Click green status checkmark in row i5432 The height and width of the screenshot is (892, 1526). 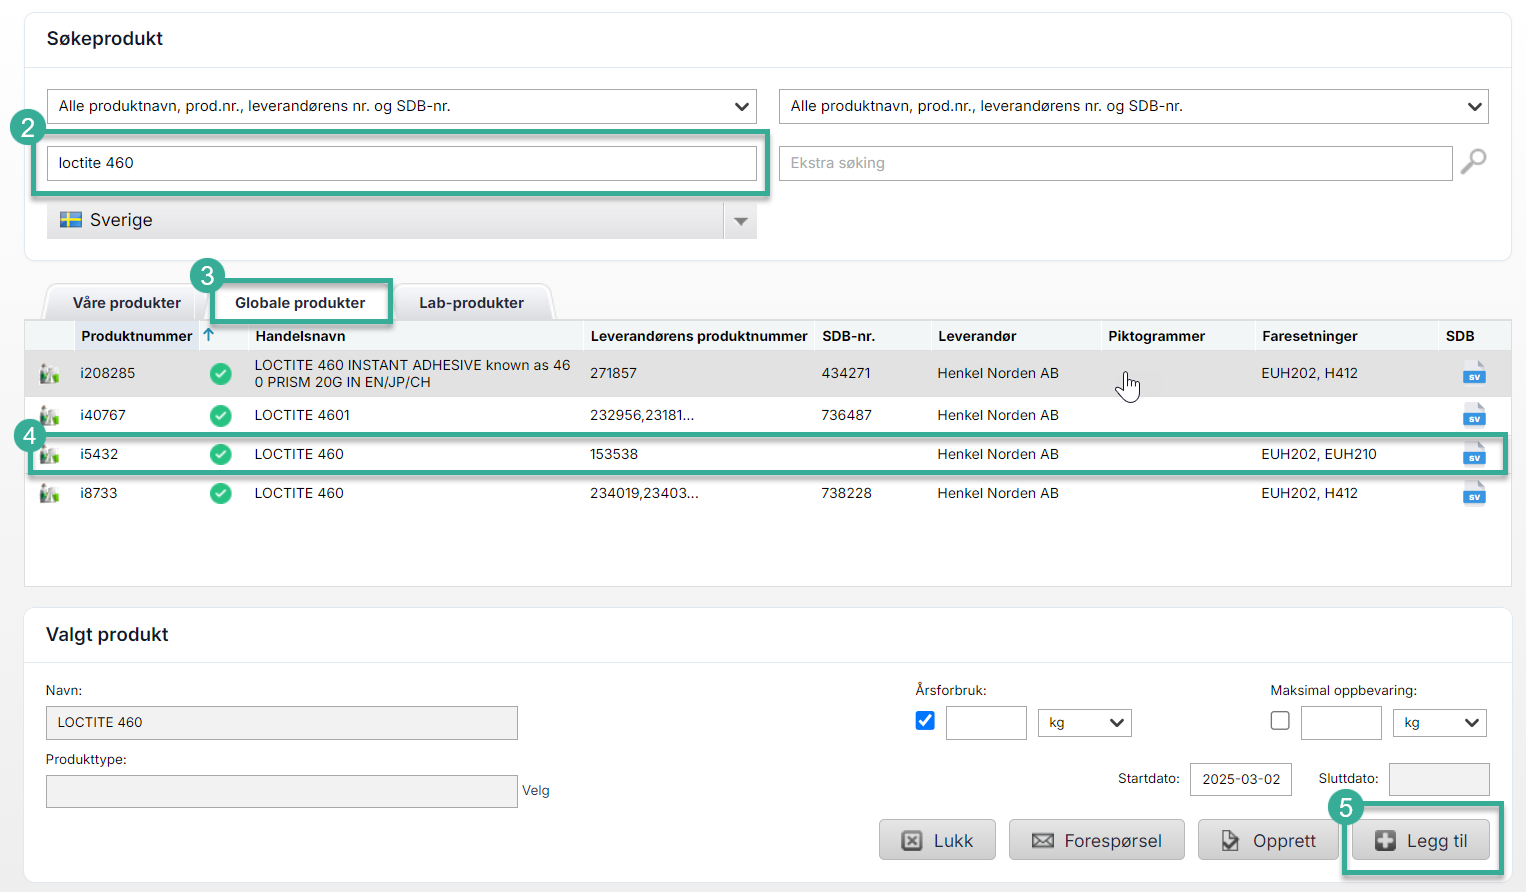(221, 455)
